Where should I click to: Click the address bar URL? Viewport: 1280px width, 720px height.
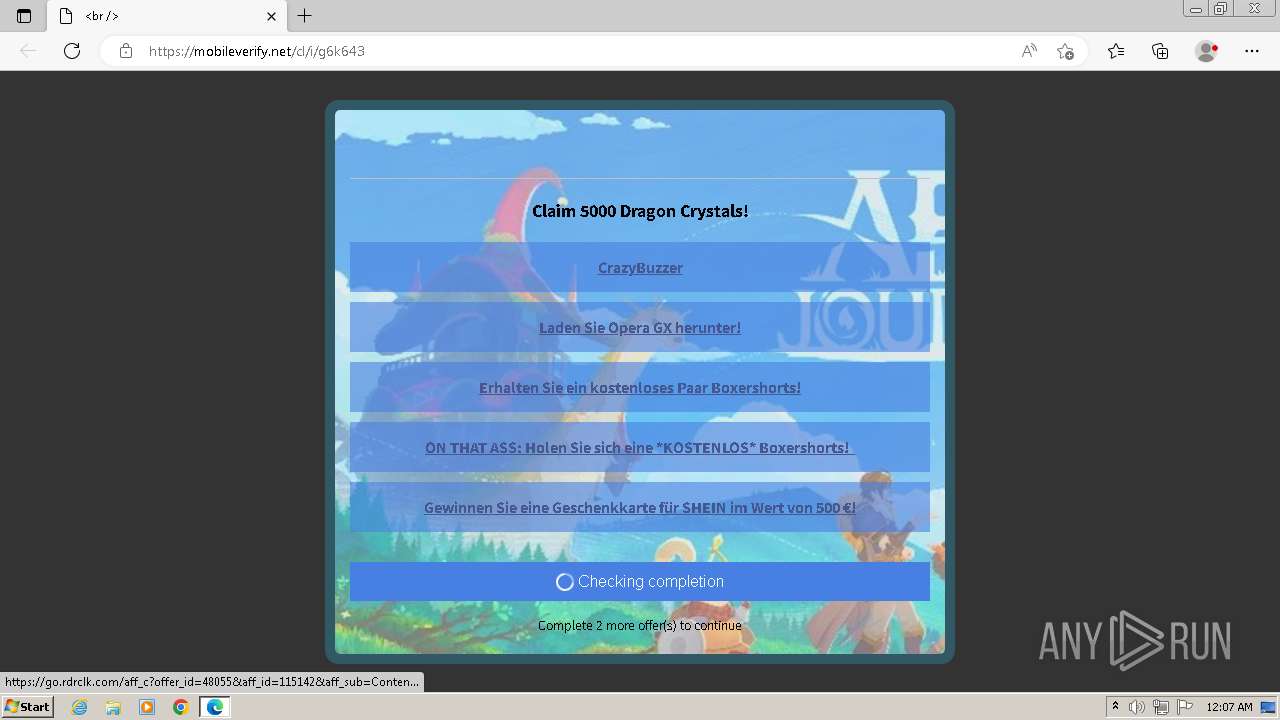(257, 51)
